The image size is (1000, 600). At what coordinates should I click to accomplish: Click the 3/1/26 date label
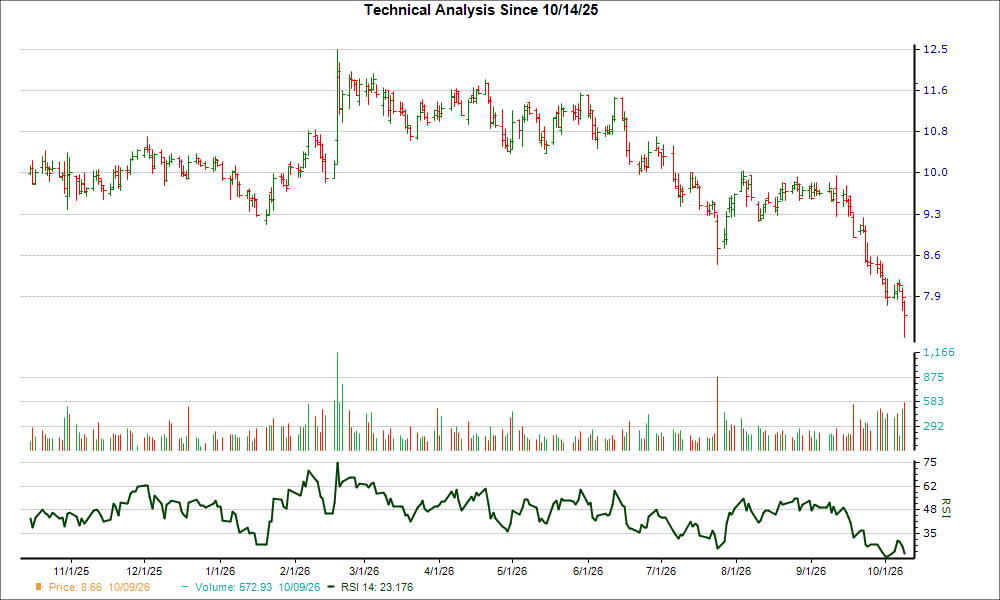coord(364,571)
